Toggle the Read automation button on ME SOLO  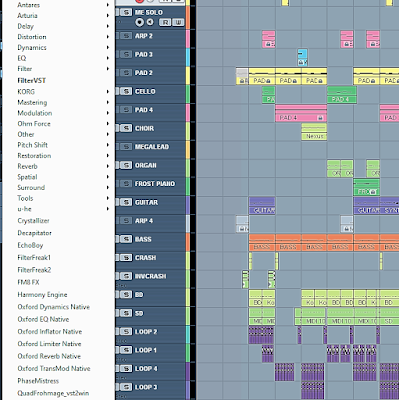[165, 22]
